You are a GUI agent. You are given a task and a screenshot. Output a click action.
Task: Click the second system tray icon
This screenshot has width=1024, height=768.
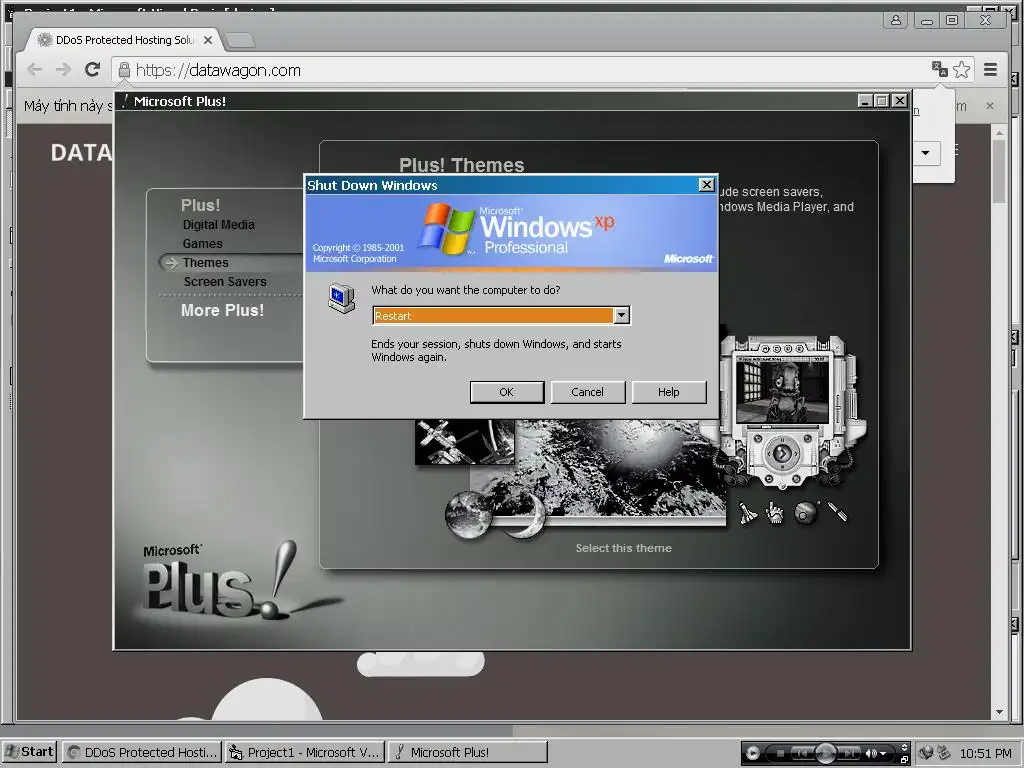[x=943, y=753]
